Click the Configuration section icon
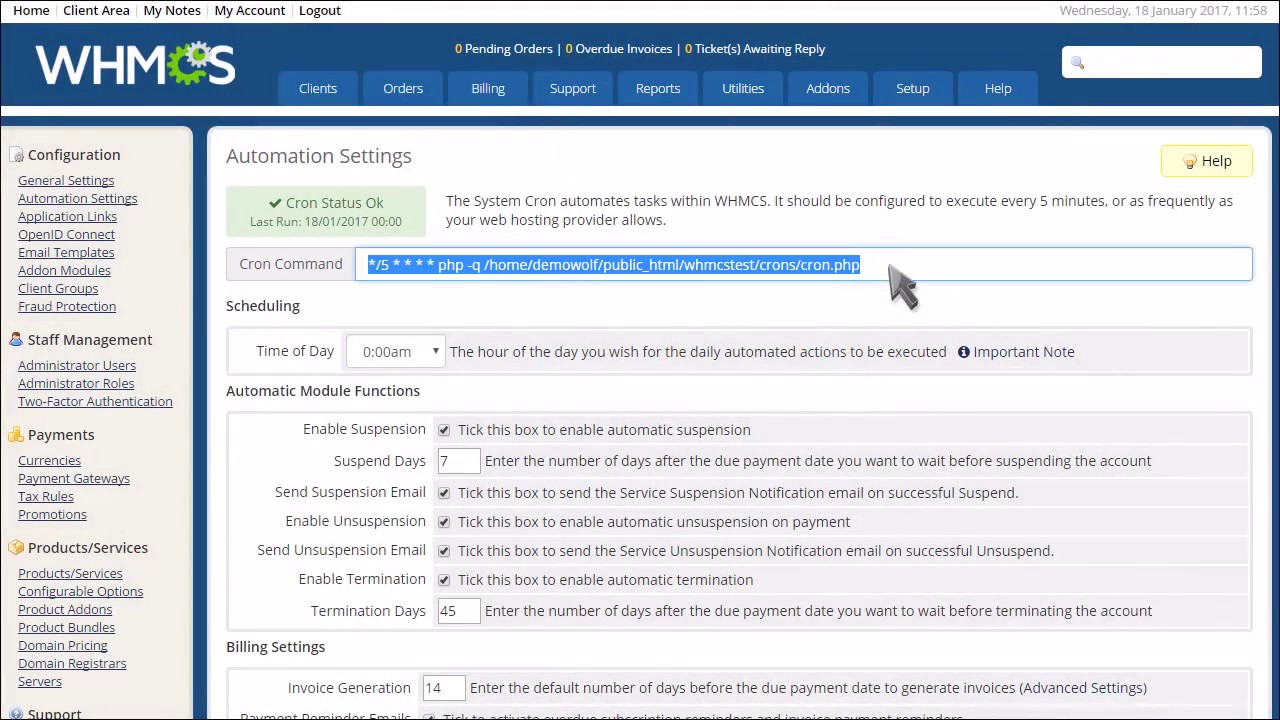 (x=16, y=155)
